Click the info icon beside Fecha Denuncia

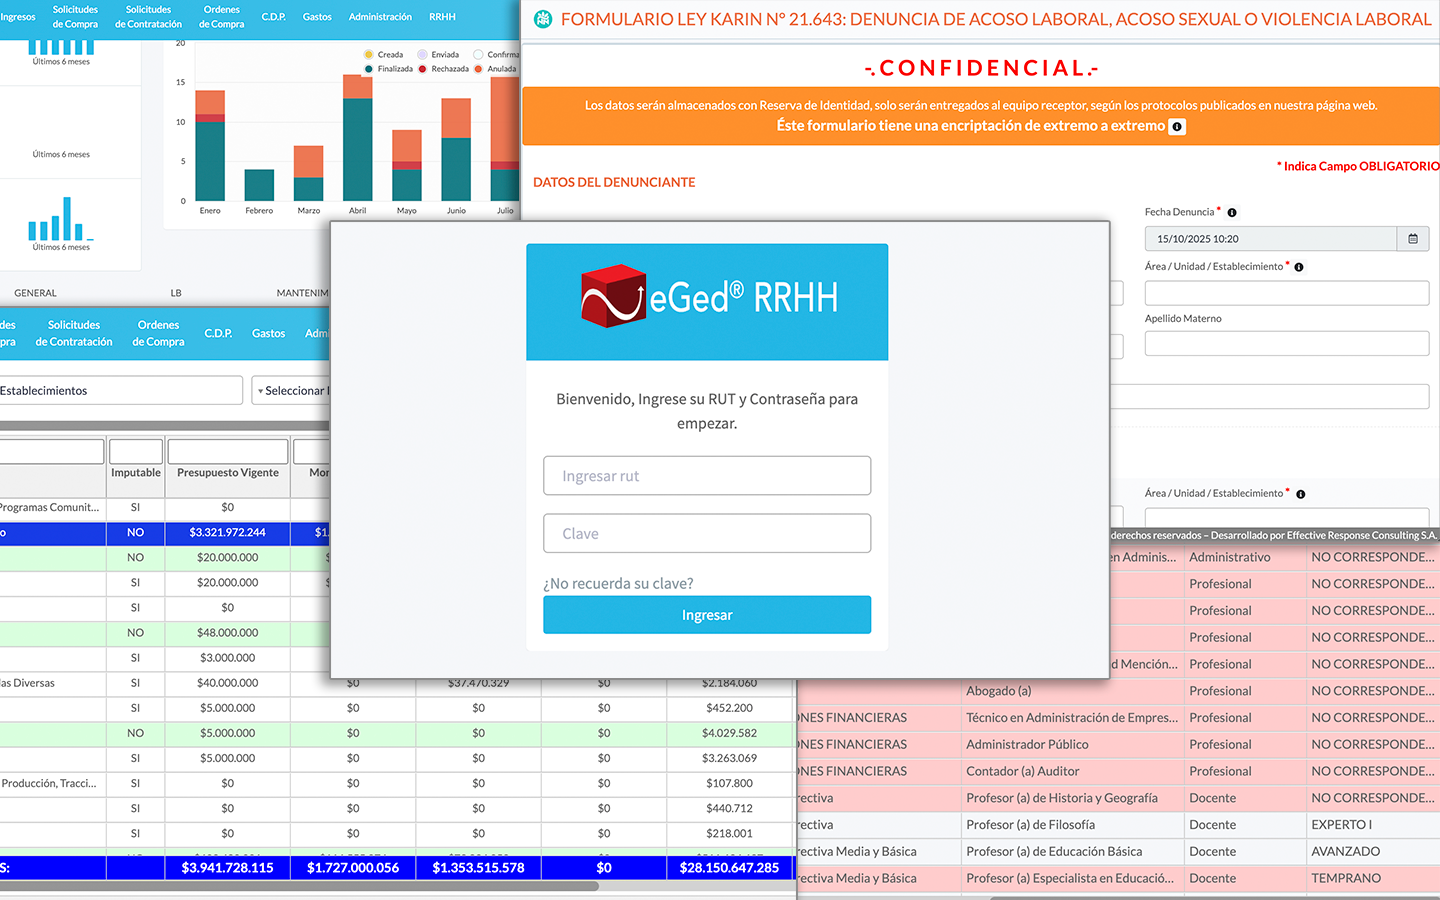[1231, 213]
